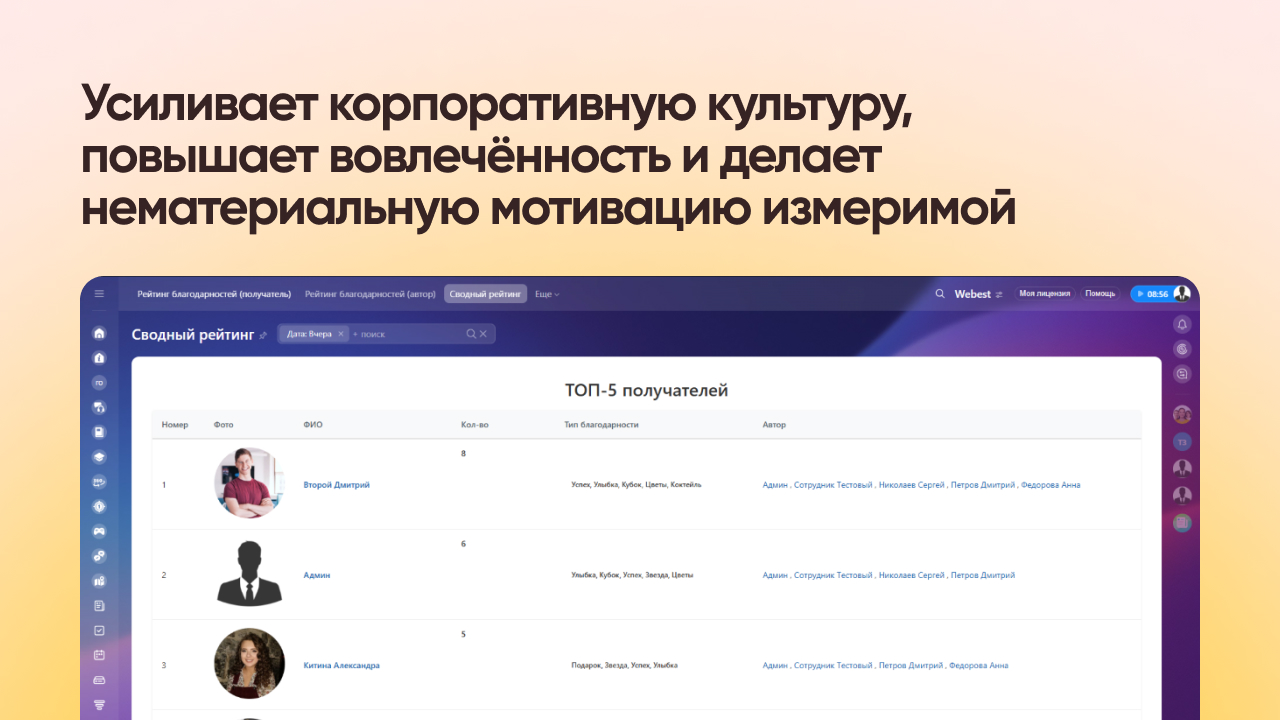Click the search magnifier in the top bar
1280x720 pixels.
click(940, 293)
